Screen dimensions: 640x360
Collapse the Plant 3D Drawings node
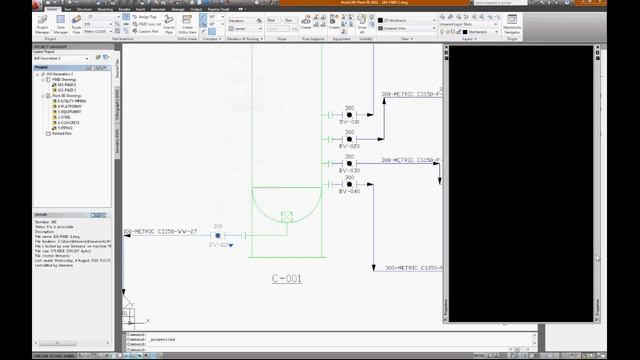coord(43,96)
